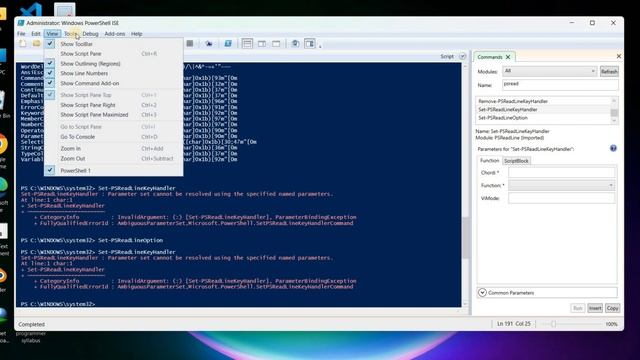
Task: Click the PowerShell ISE title bar icon
Action: pyautogui.click(x=21, y=23)
